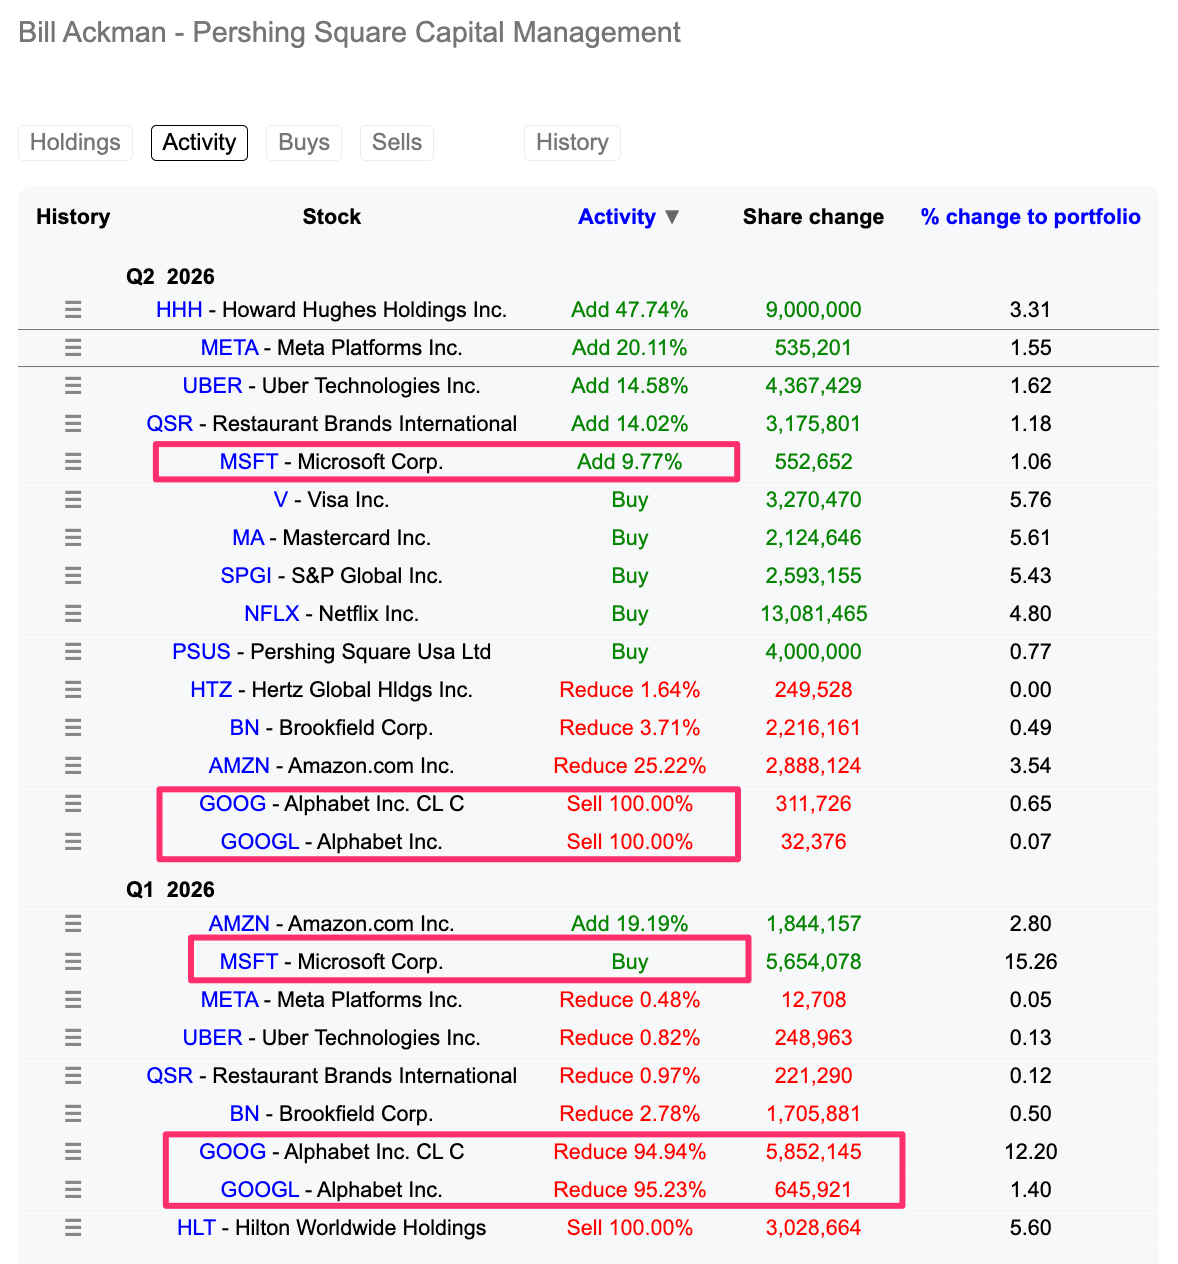Open history icon for GOOGL Reduce 95.23% row
The height and width of the screenshot is (1264, 1178).
pos(73,1190)
